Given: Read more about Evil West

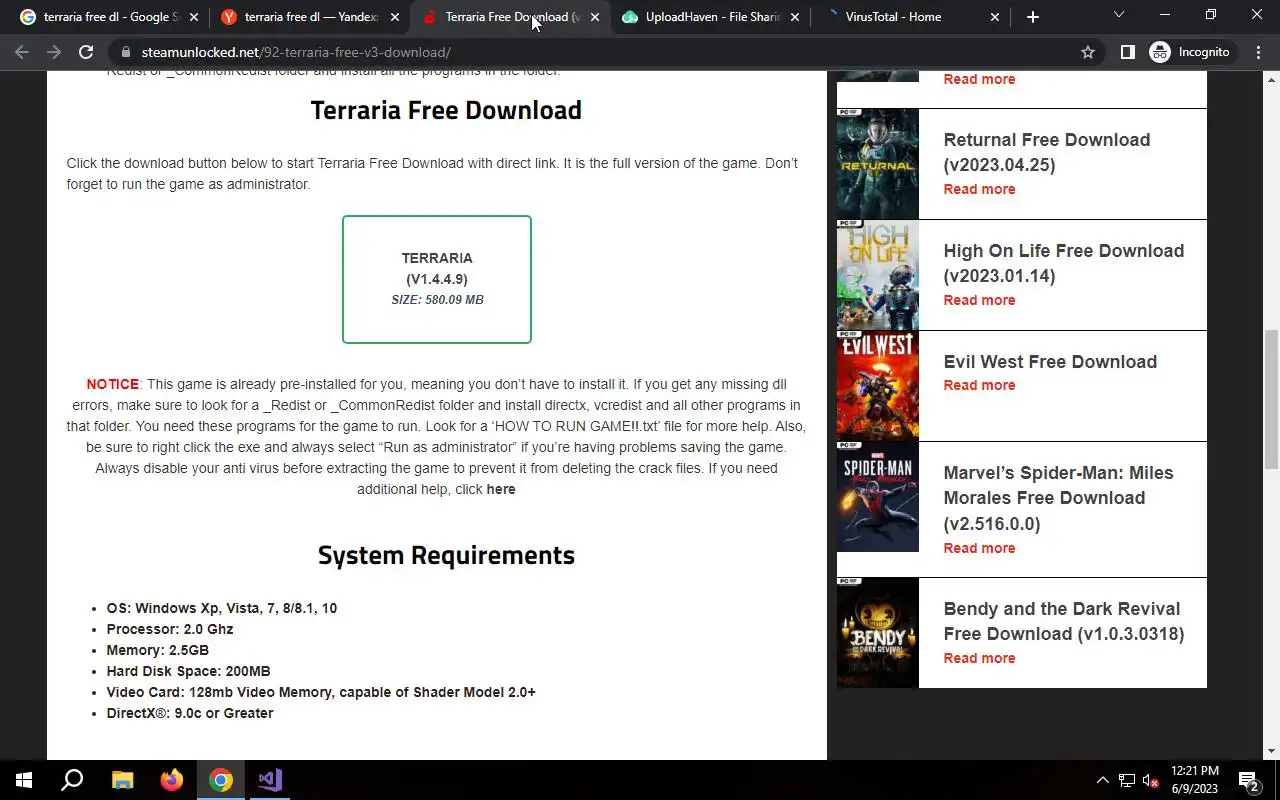Looking at the screenshot, I should point(979,385).
